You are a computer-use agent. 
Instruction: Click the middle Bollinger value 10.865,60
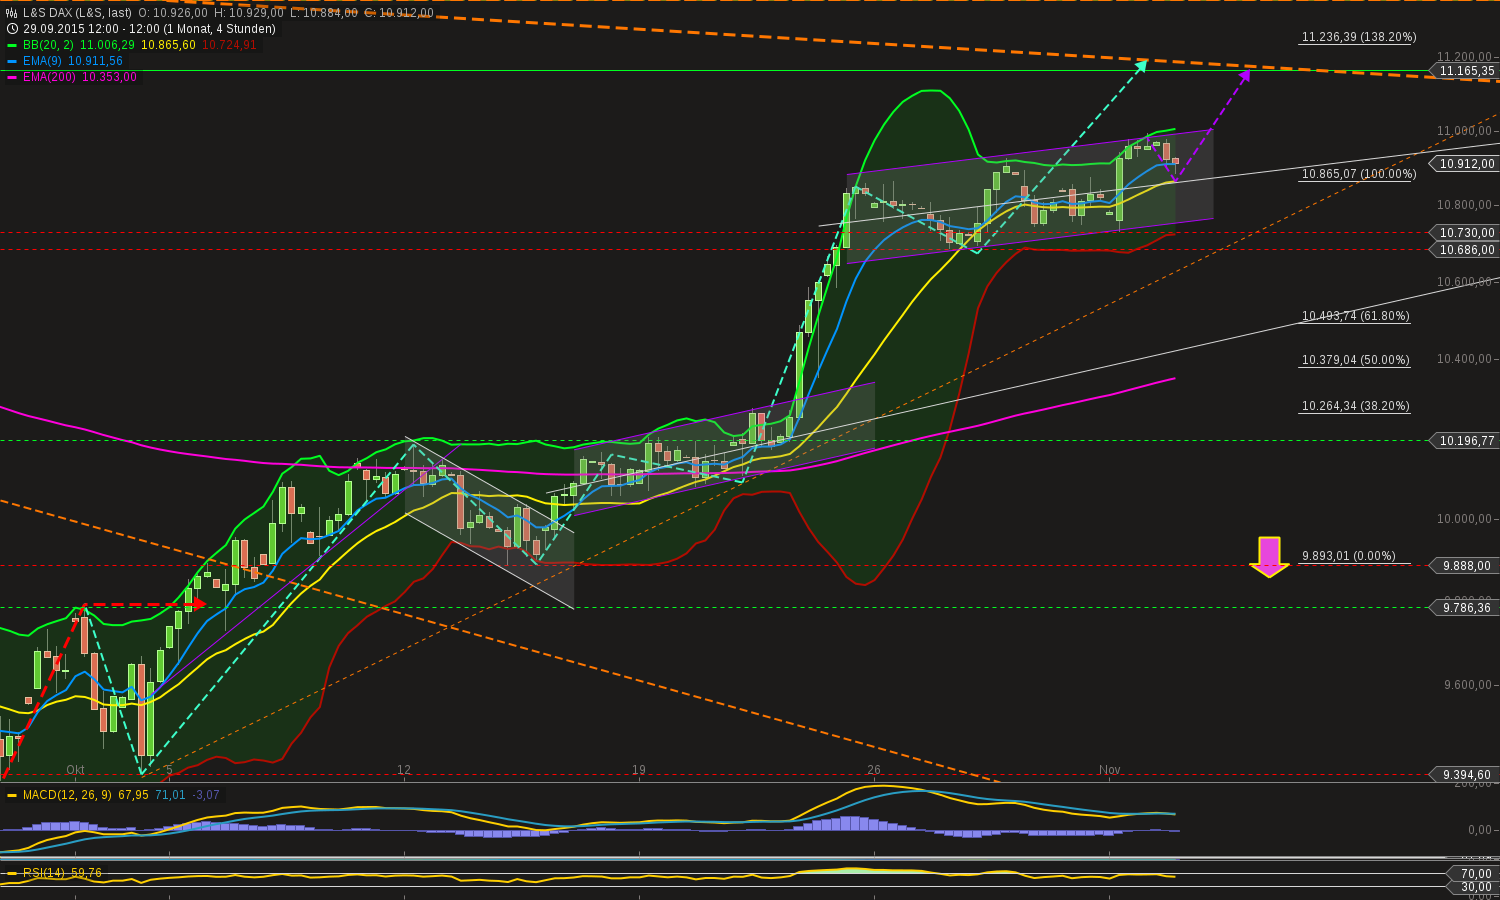pos(169,45)
